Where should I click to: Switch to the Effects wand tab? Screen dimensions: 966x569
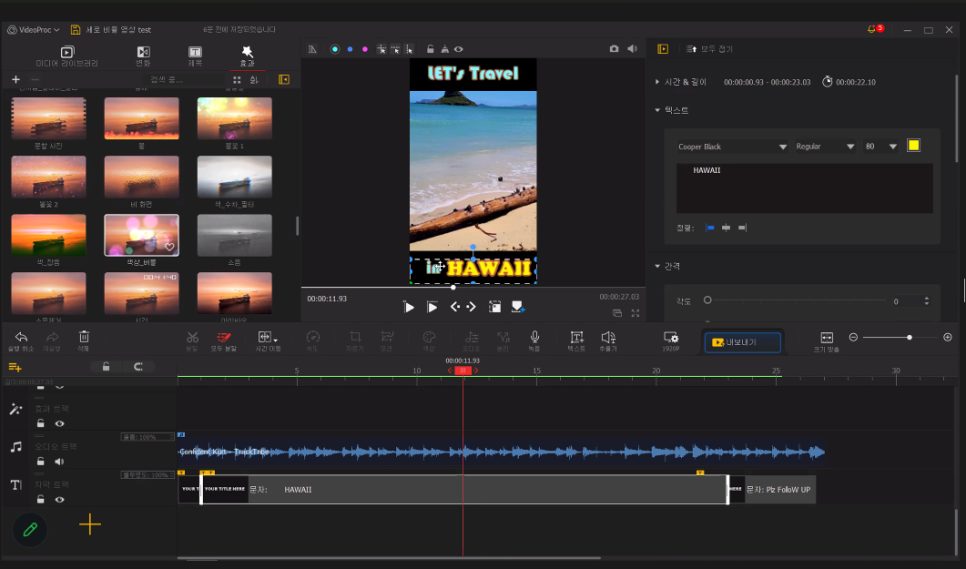point(247,56)
